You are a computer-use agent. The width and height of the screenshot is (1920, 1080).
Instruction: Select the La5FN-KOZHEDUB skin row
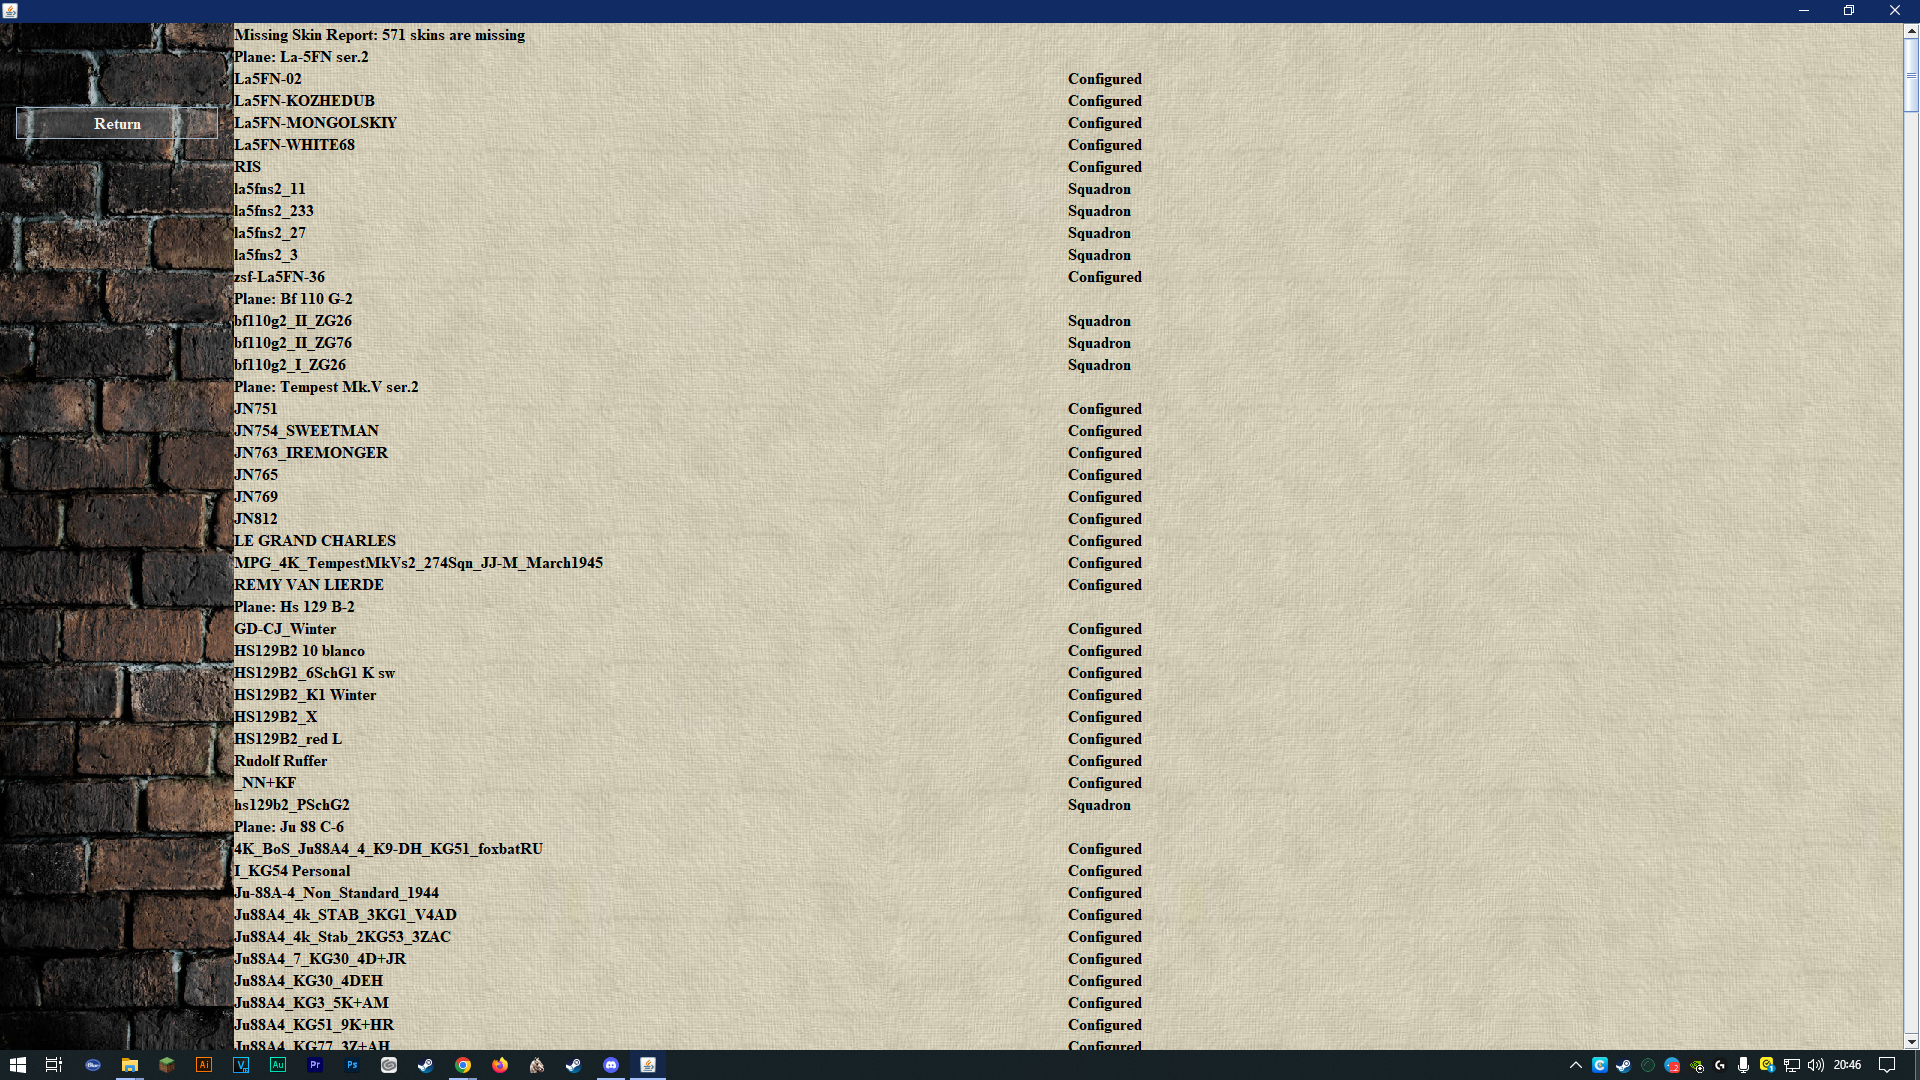tap(304, 101)
